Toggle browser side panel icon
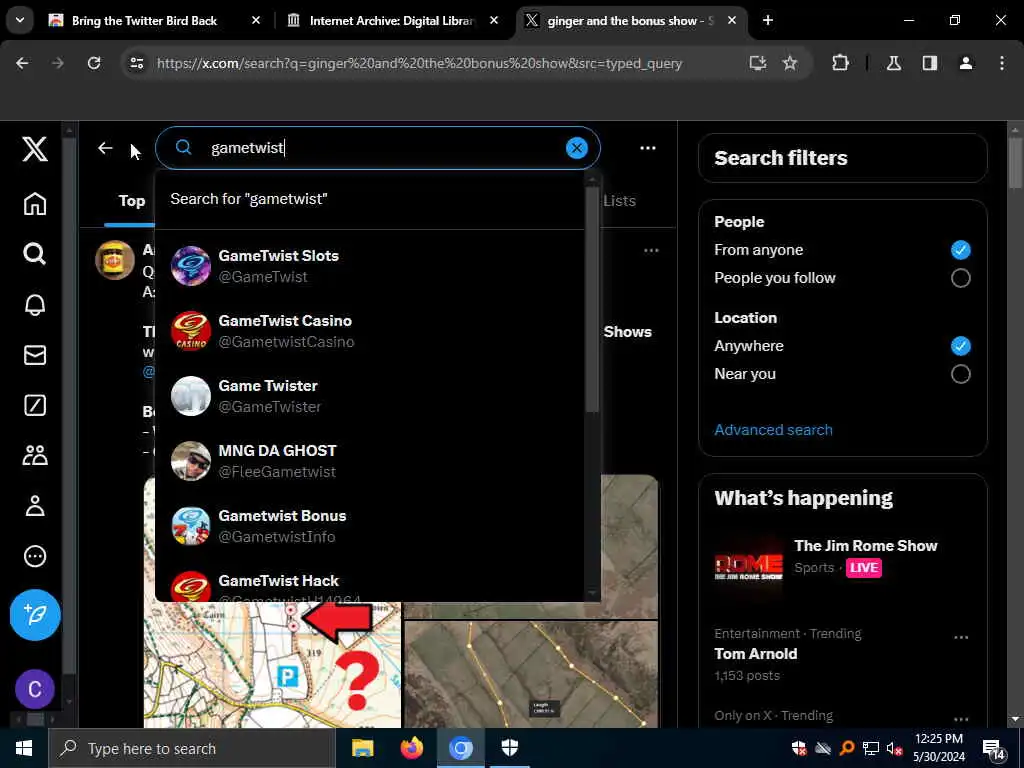 (930, 63)
